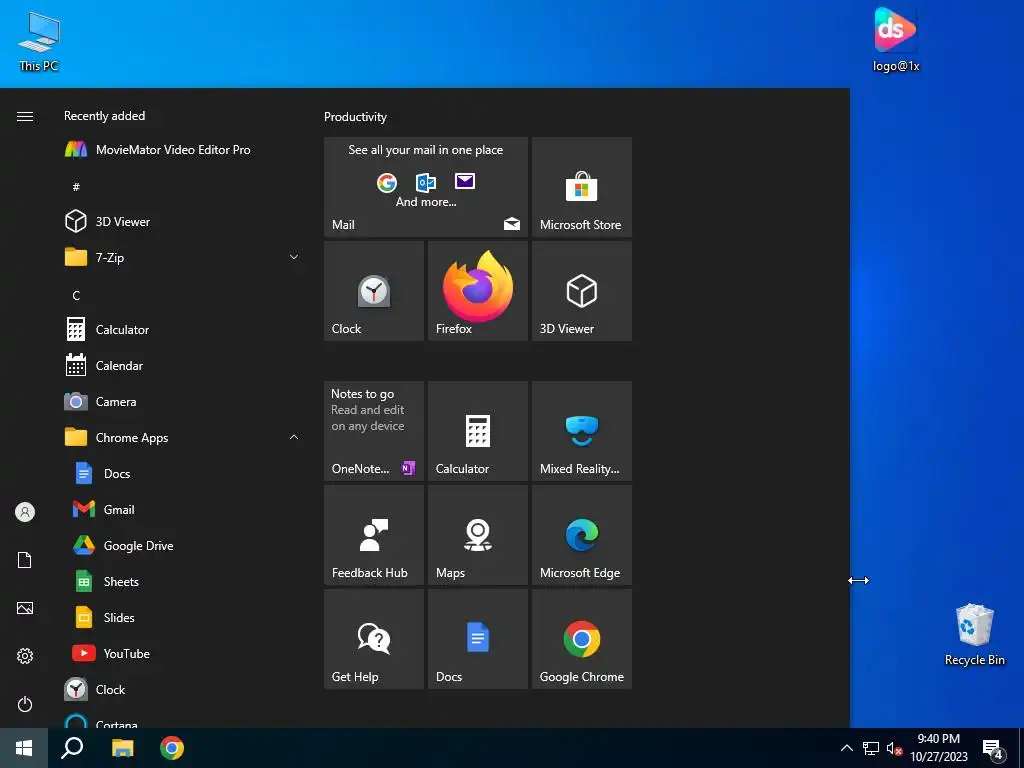This screenshot has width=1024, height=768.
Task: Select the Recycle Bin desktop icon
Action: click(x=974, y=634)
